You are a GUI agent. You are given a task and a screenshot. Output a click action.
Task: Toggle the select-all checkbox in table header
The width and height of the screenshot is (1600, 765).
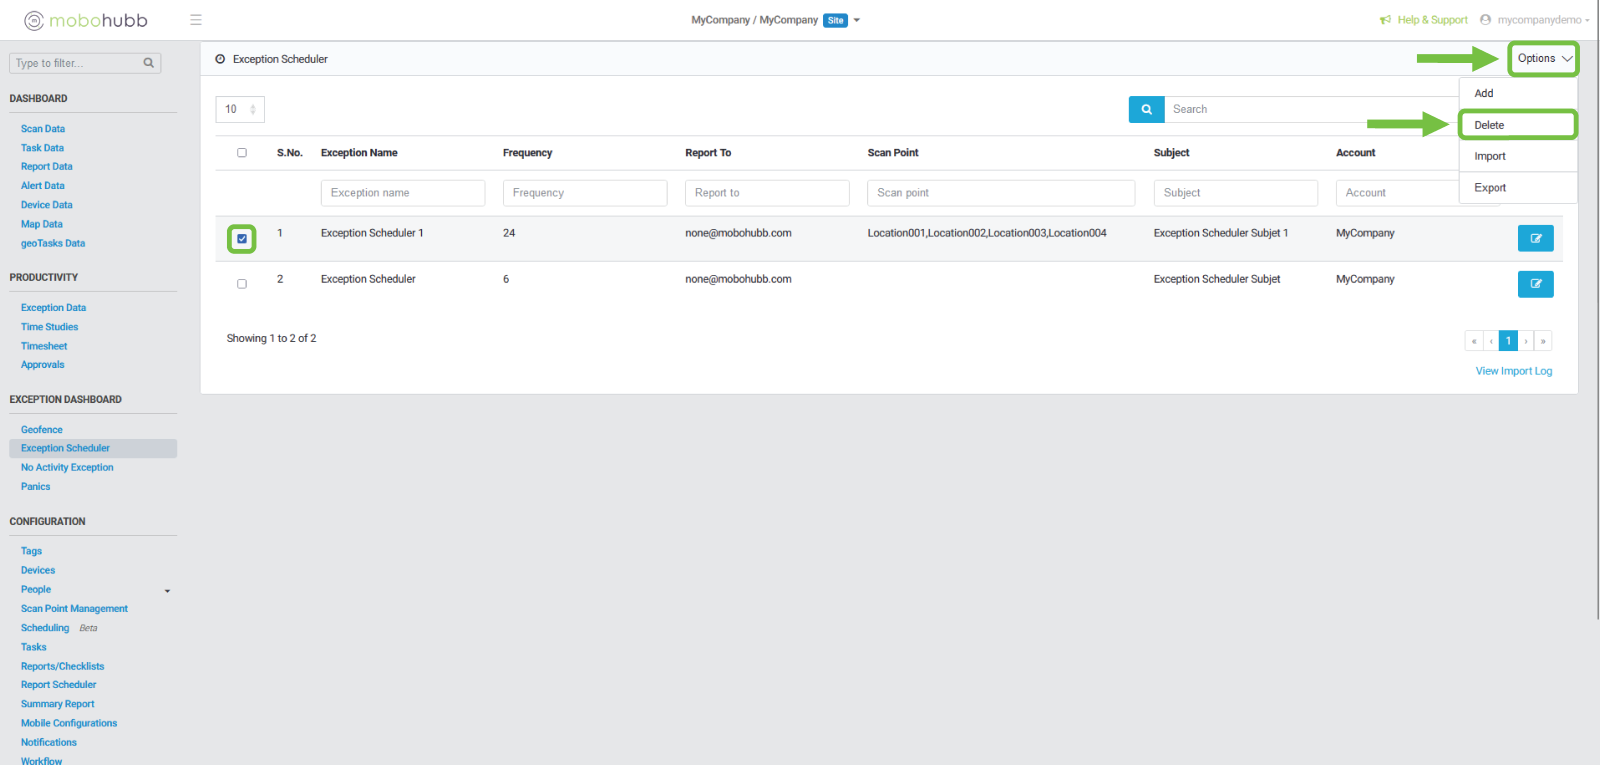(x=242, y=153)
